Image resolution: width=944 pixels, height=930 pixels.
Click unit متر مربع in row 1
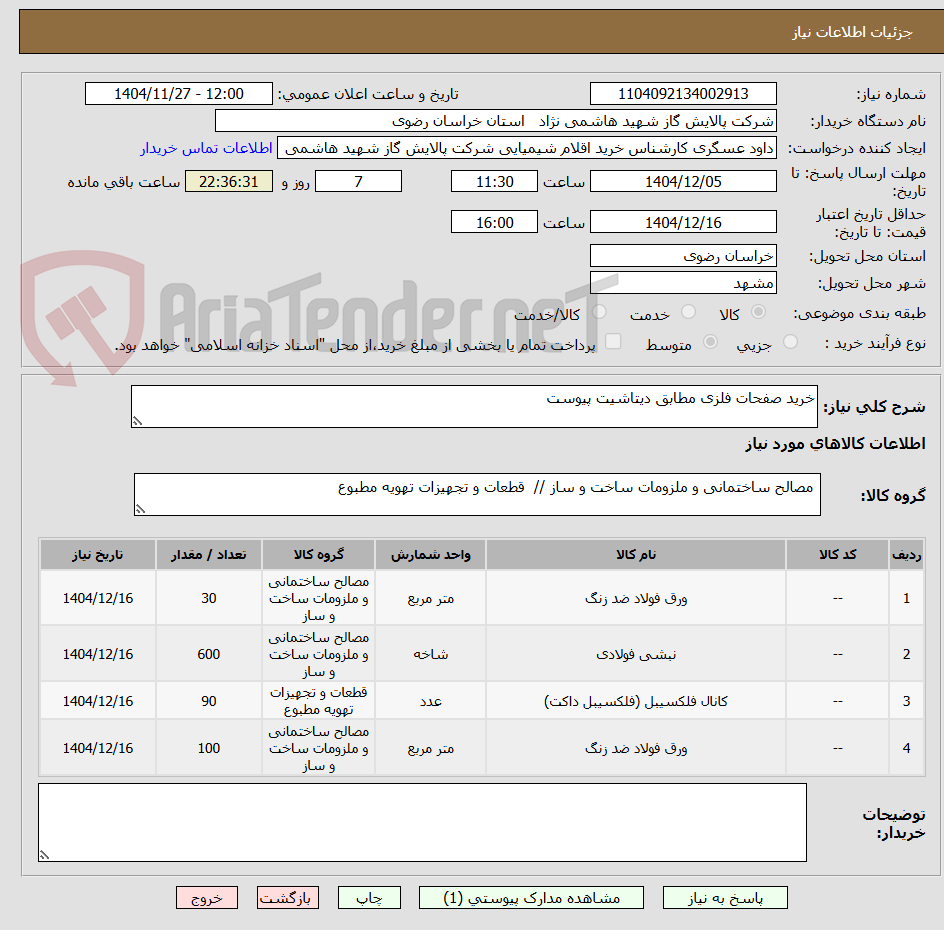(x=430, y=598)
